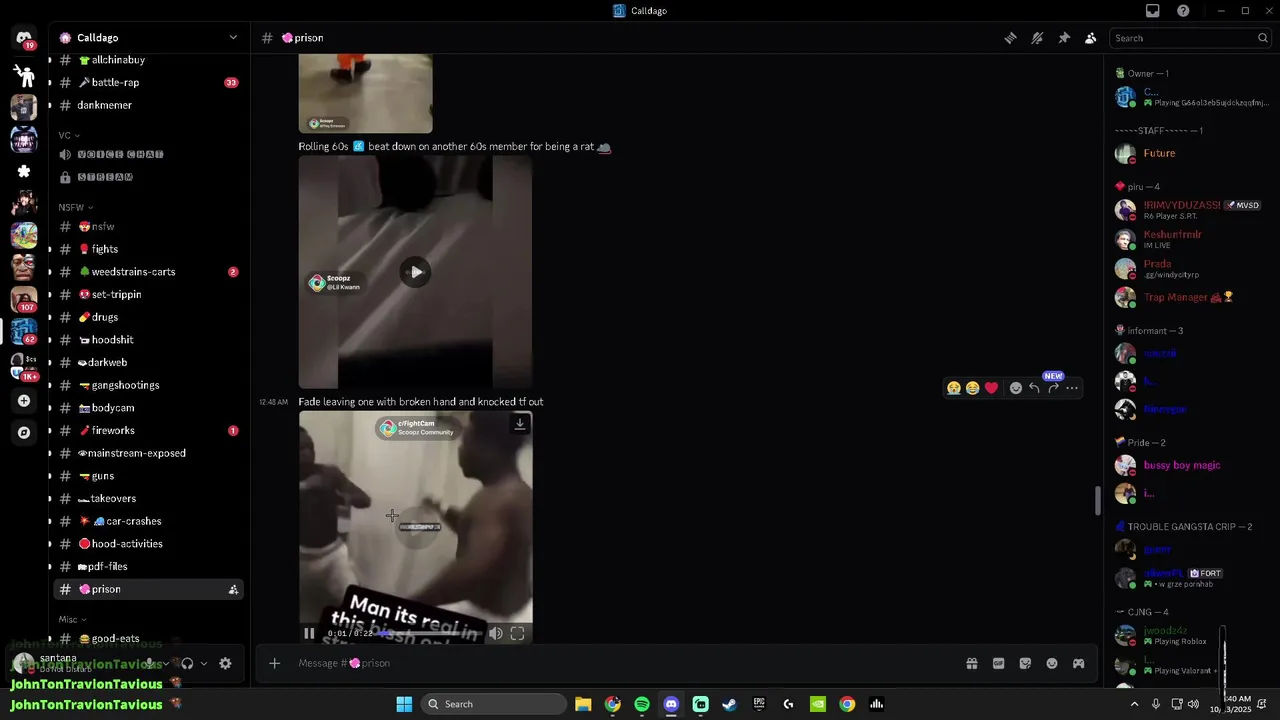
Task: Enter fullscreen on the video
Action: tap(517, 633)
